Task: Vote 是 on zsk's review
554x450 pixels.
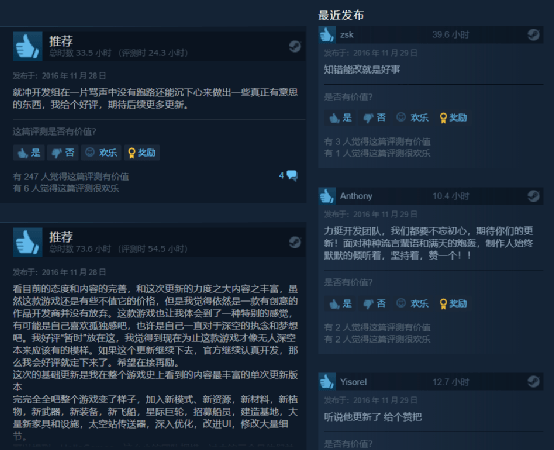Action: 340,118
